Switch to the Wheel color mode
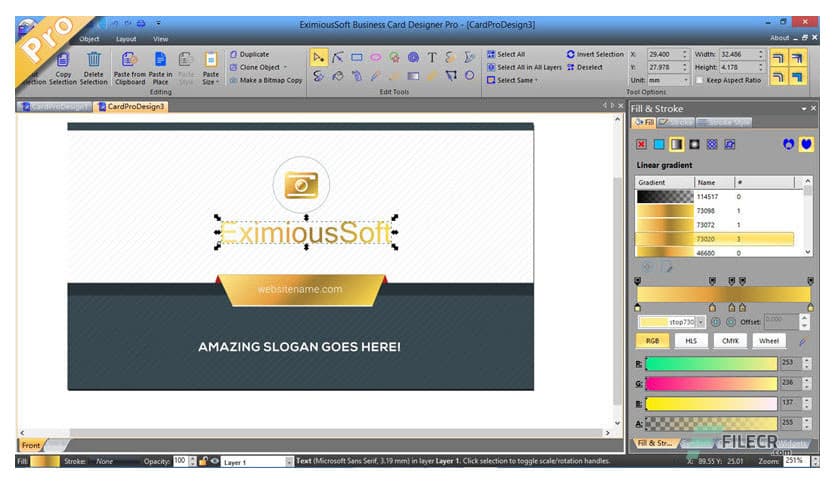This screenshot has height=484, width=836. coord(769,341)
